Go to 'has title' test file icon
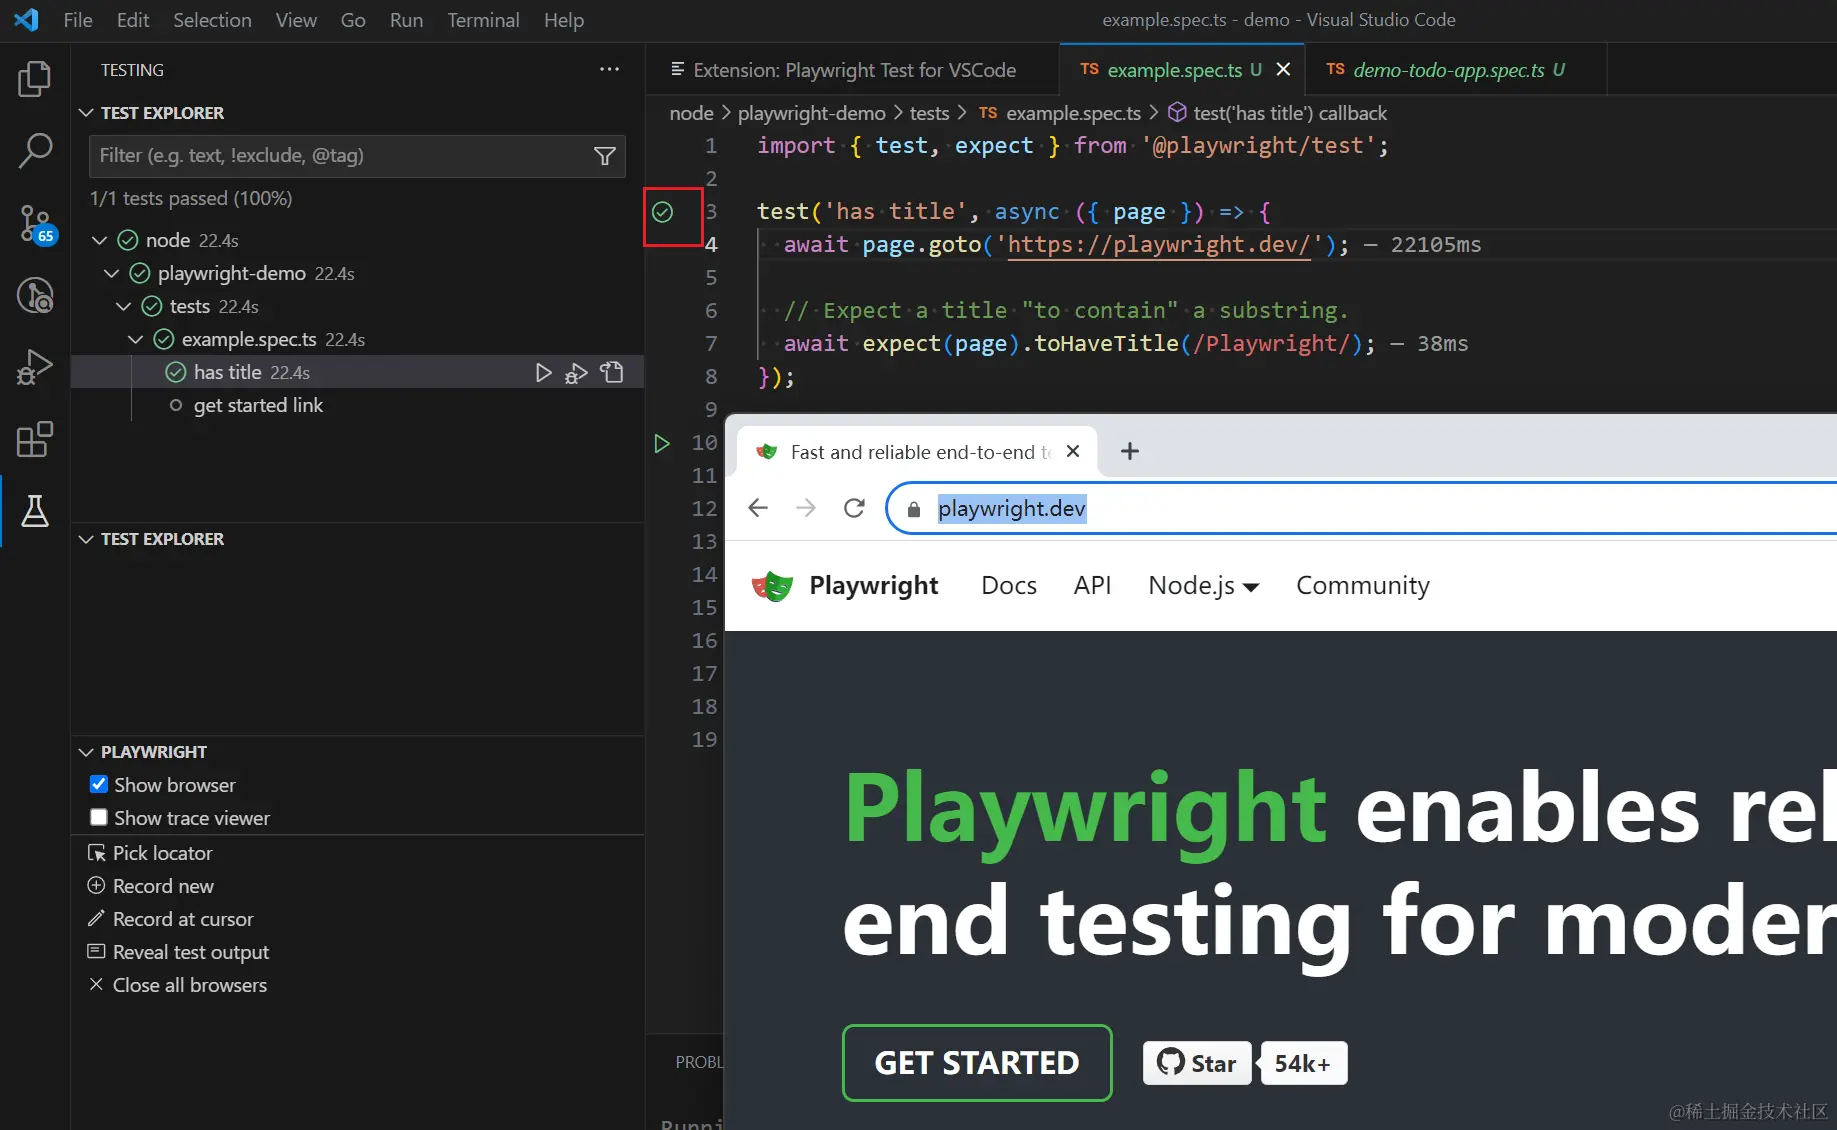Screen dimensions: 1837x1130 click(x=612, y=373)
